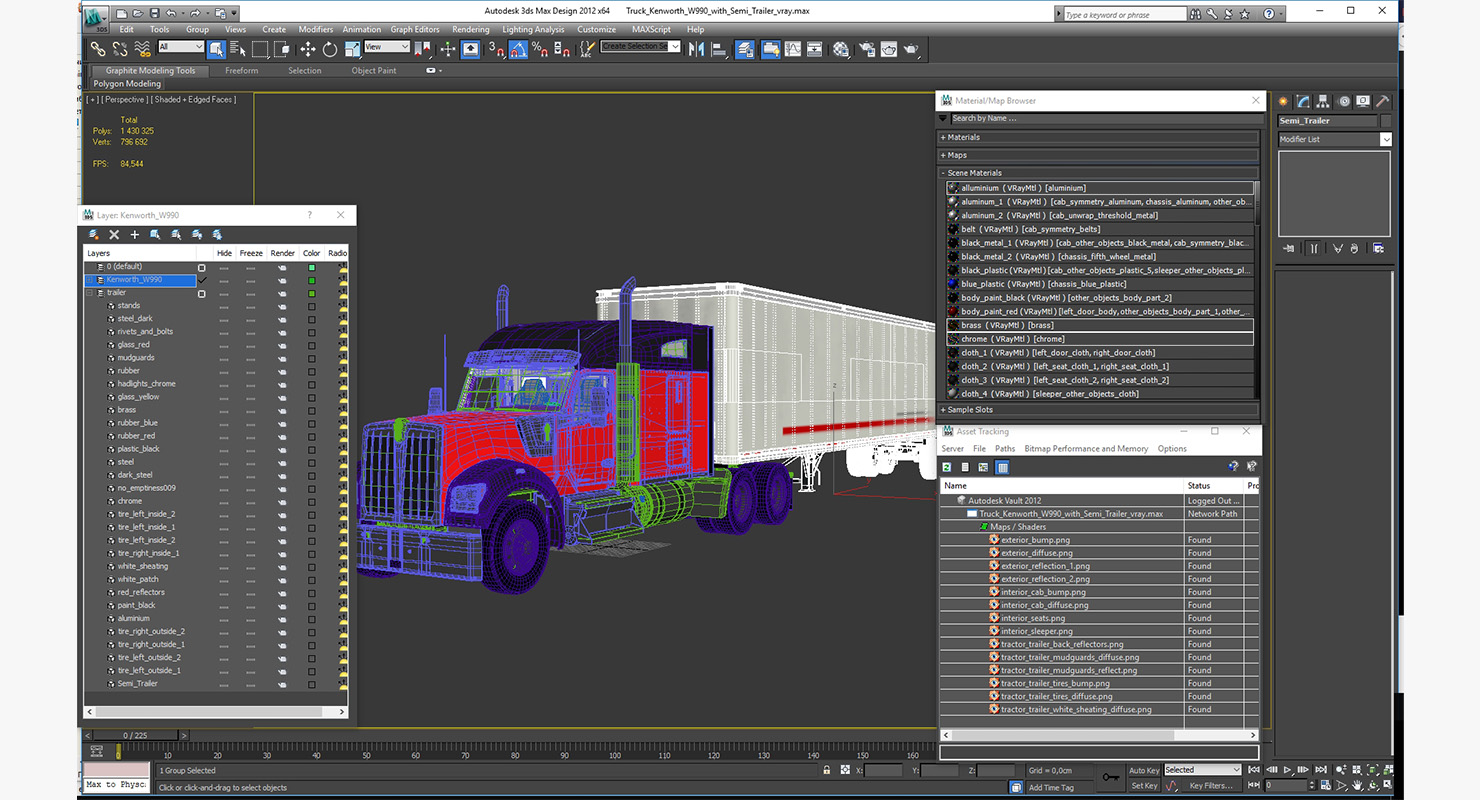Select the Select and Link tool
This screenshot has height=800, width=1480.
(x=98, y=49)
